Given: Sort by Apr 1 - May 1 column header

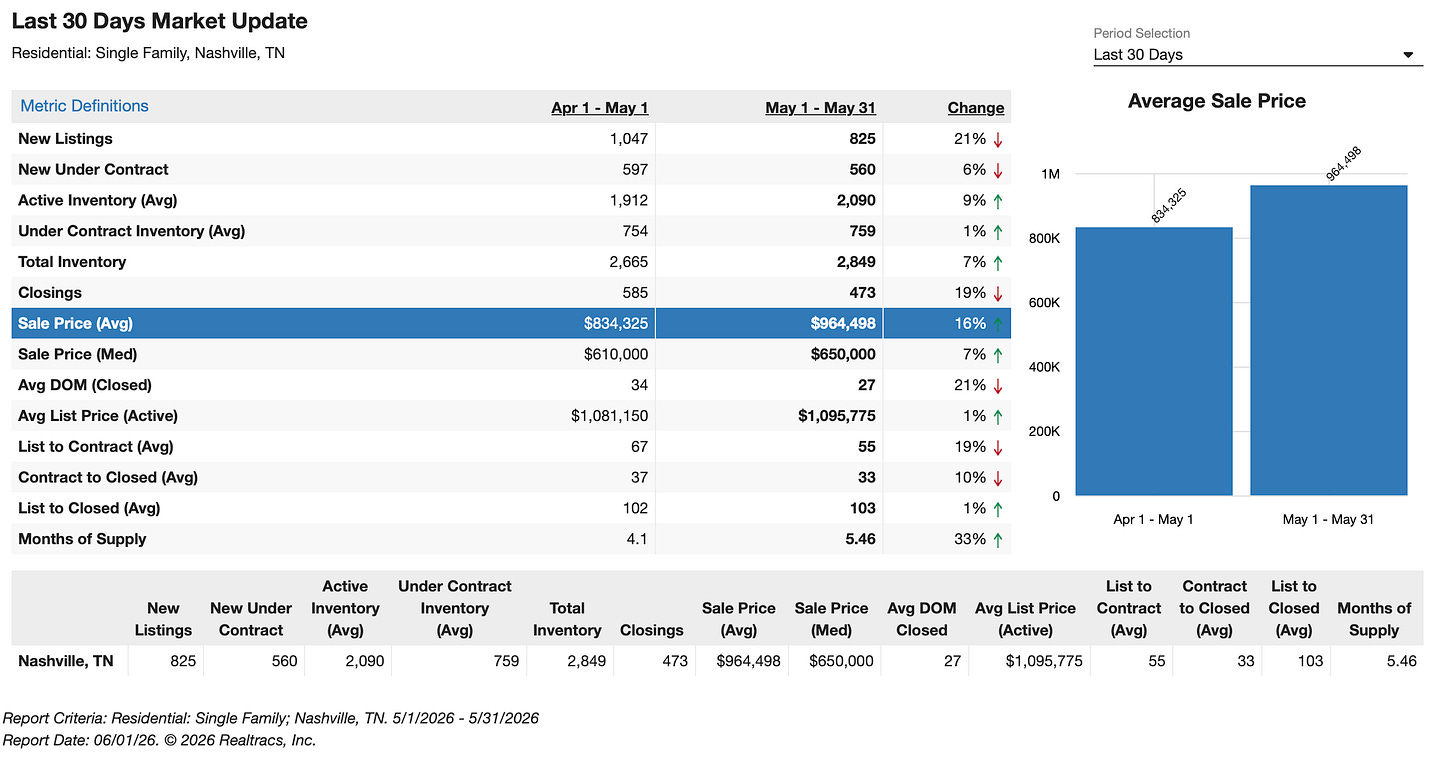Looking at the screenshot, I should (600, 108).
